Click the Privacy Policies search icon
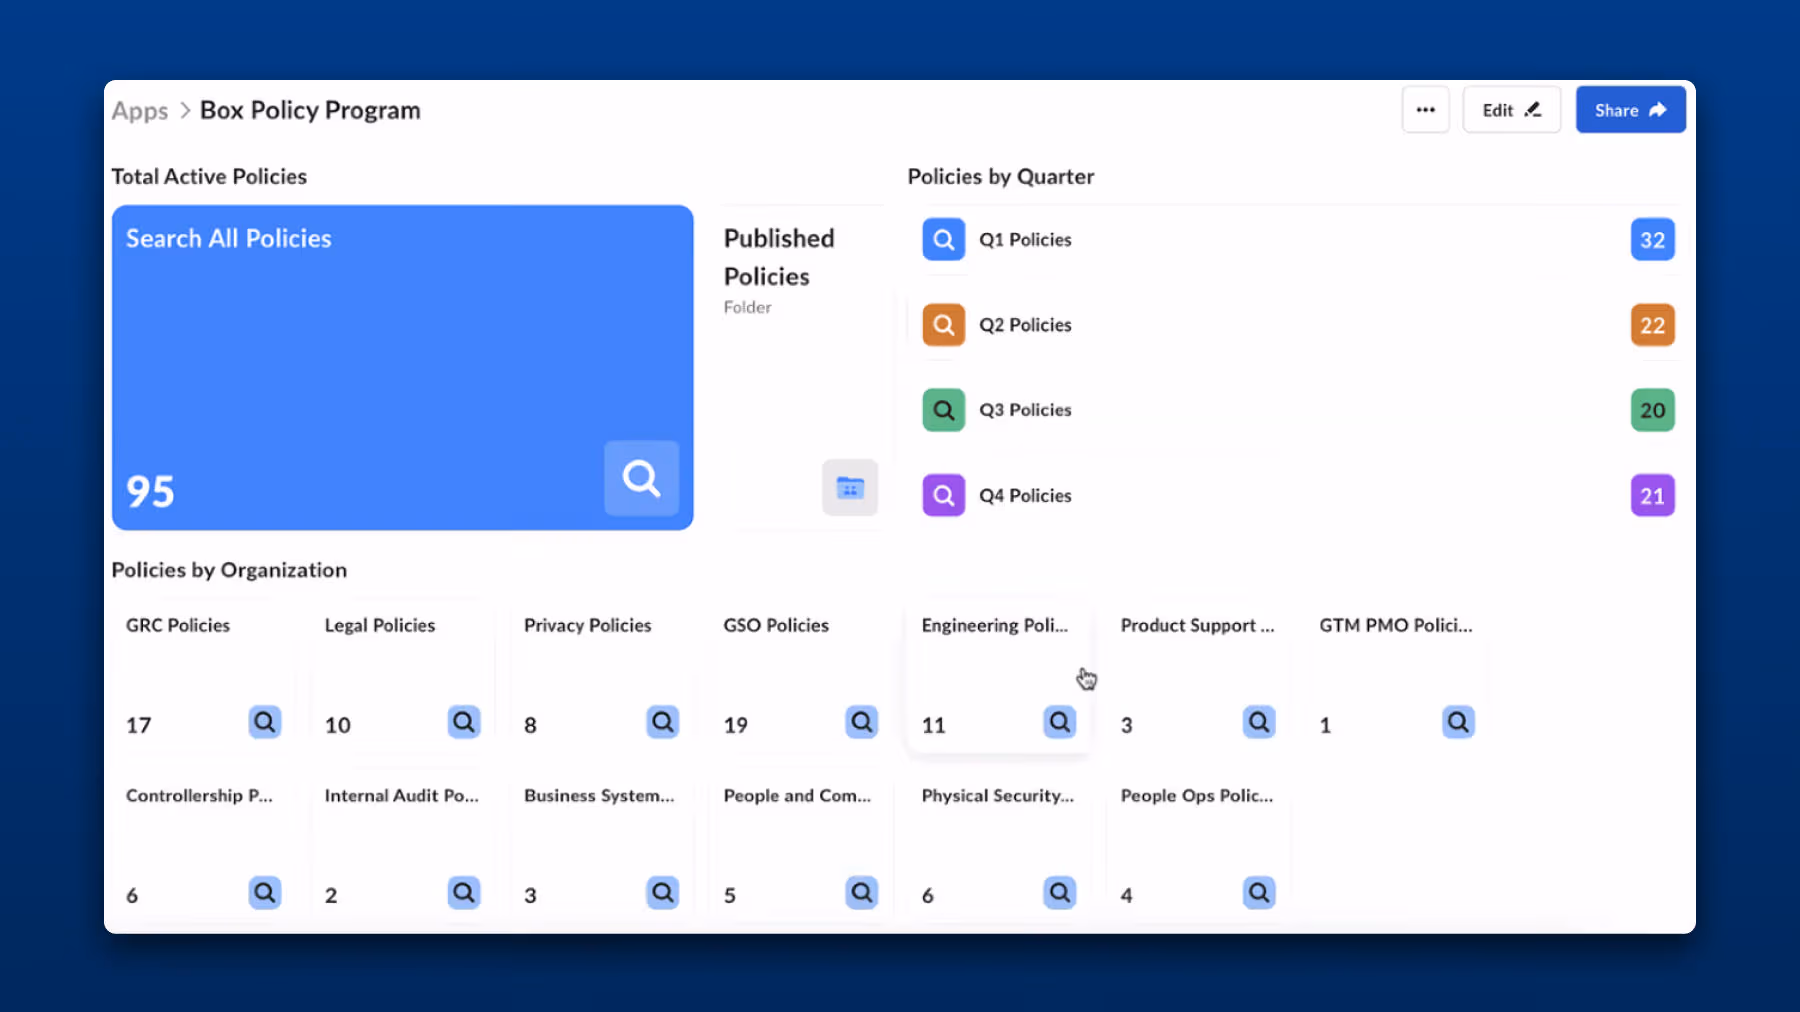The image size is (1800, 1012). click(x=662, y=722)
